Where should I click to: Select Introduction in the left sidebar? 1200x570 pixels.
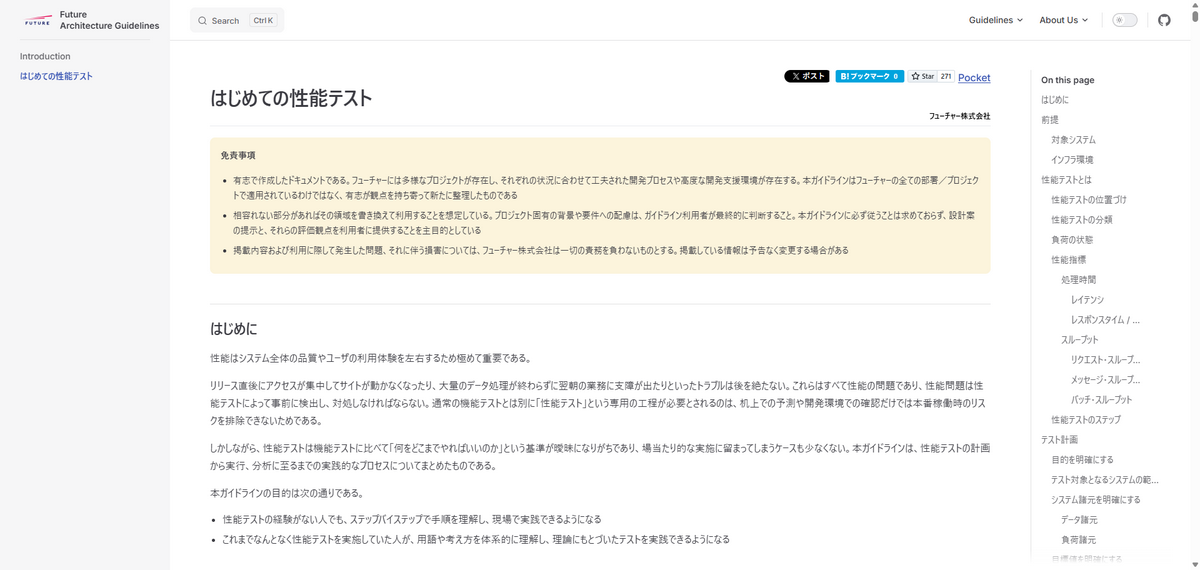45,56
